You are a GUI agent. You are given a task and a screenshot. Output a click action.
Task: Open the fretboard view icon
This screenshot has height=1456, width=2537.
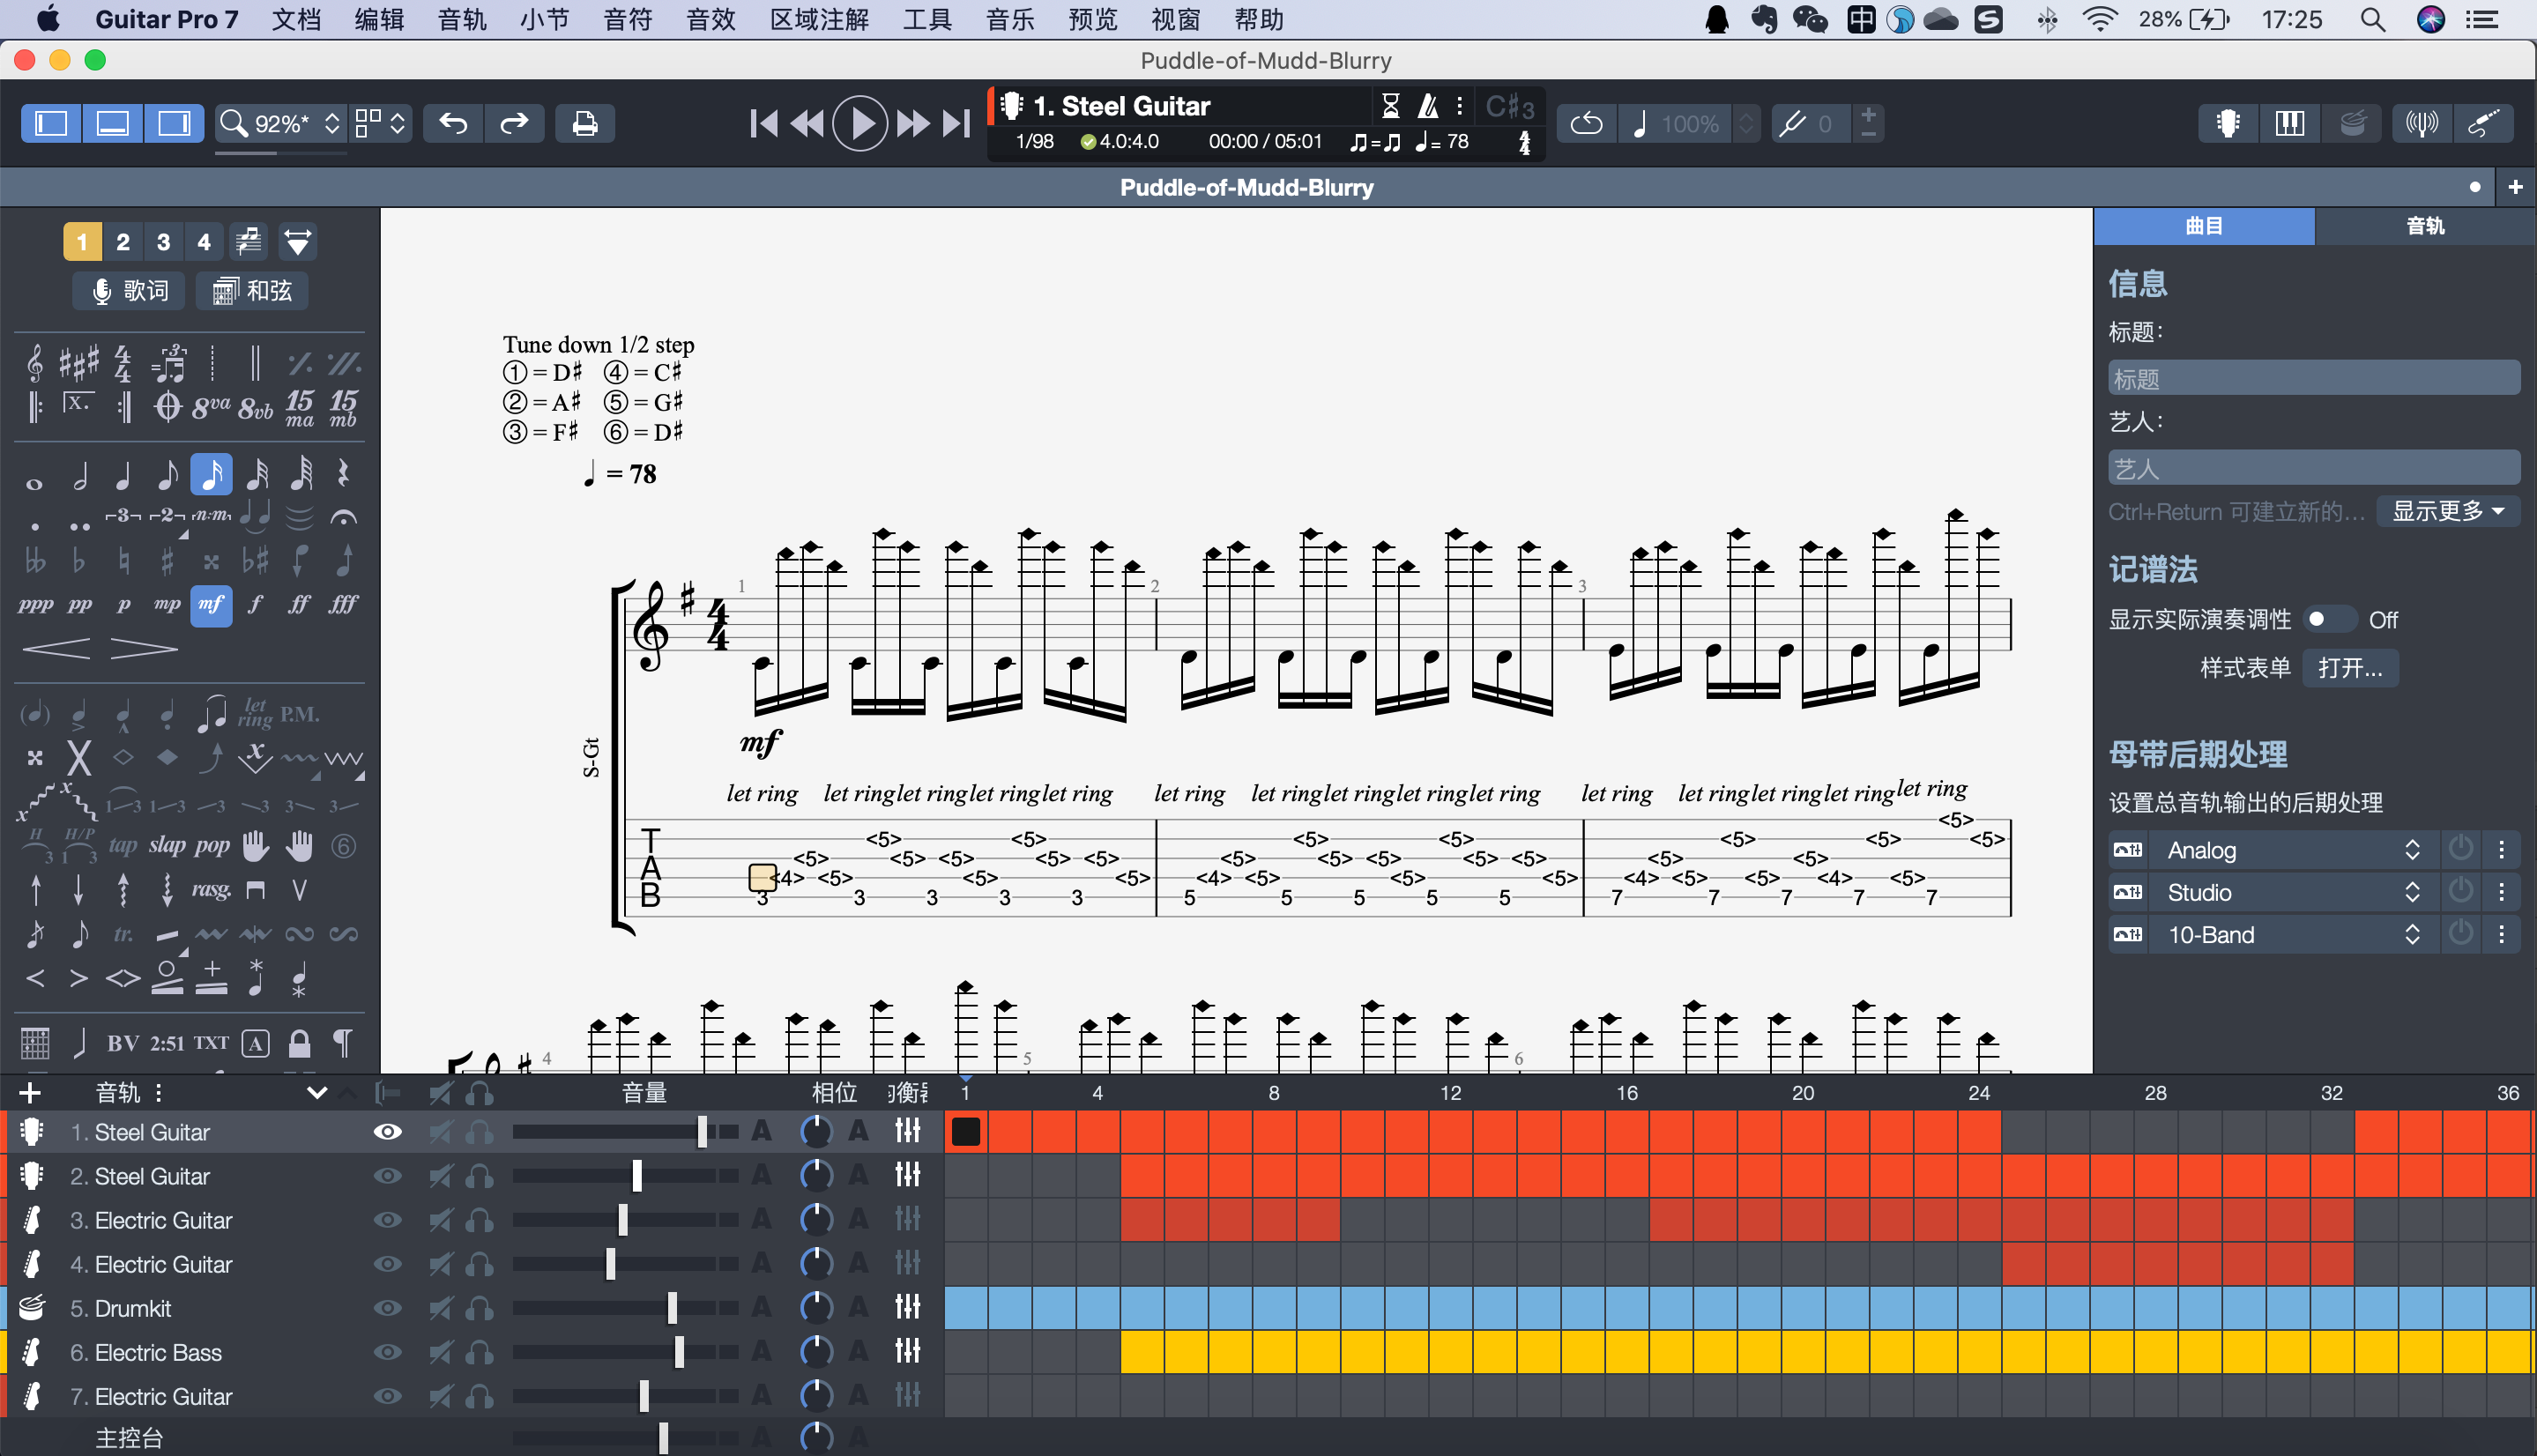pyautogui.click(x=2228, y=124)
